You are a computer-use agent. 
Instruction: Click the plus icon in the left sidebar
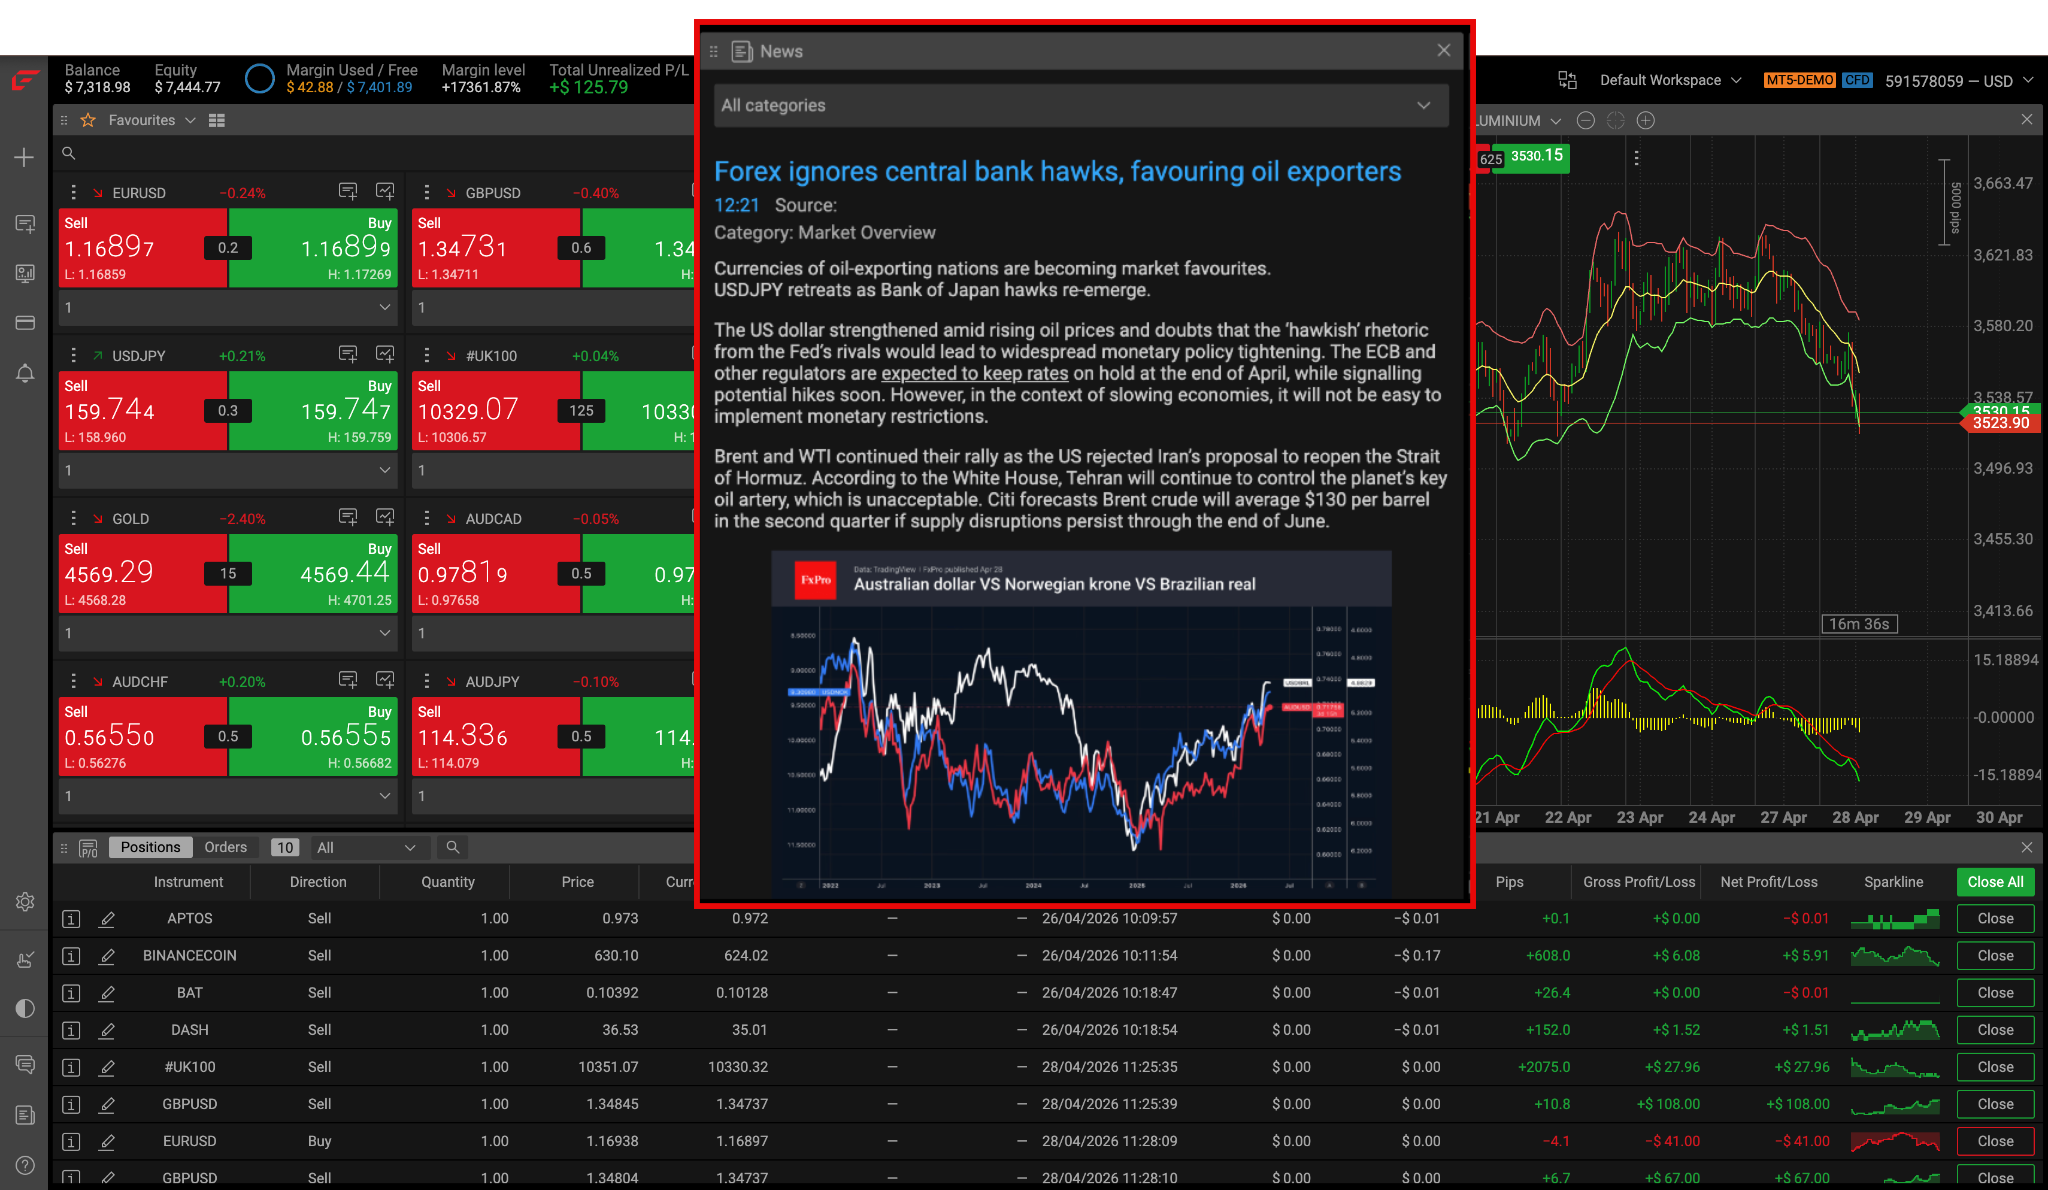click(24, 158)
